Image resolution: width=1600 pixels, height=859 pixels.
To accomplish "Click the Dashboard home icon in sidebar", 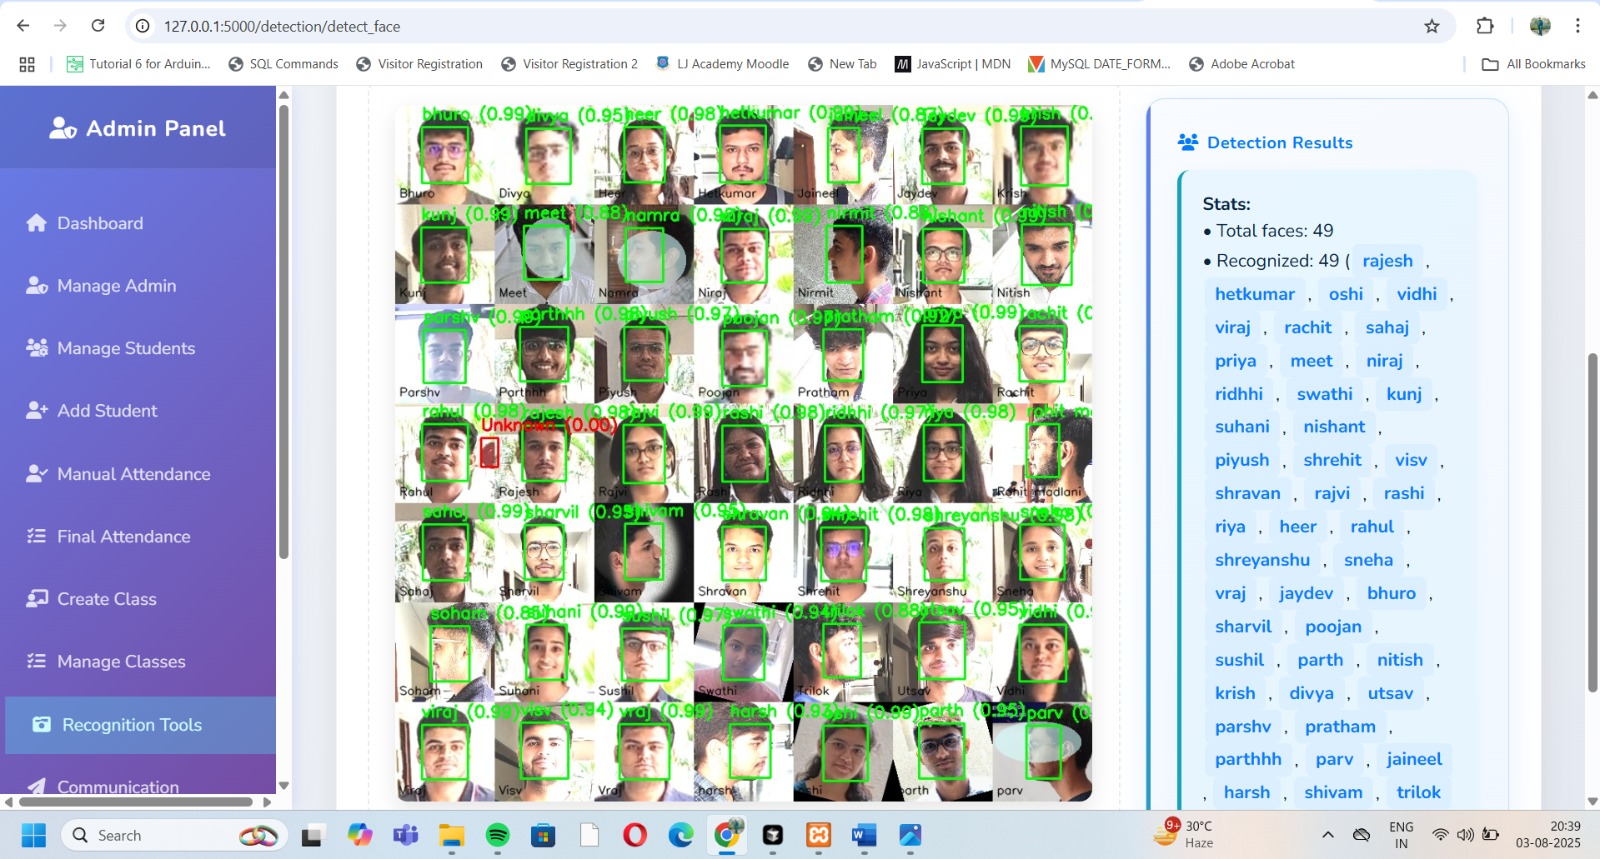I will (37, 223).
